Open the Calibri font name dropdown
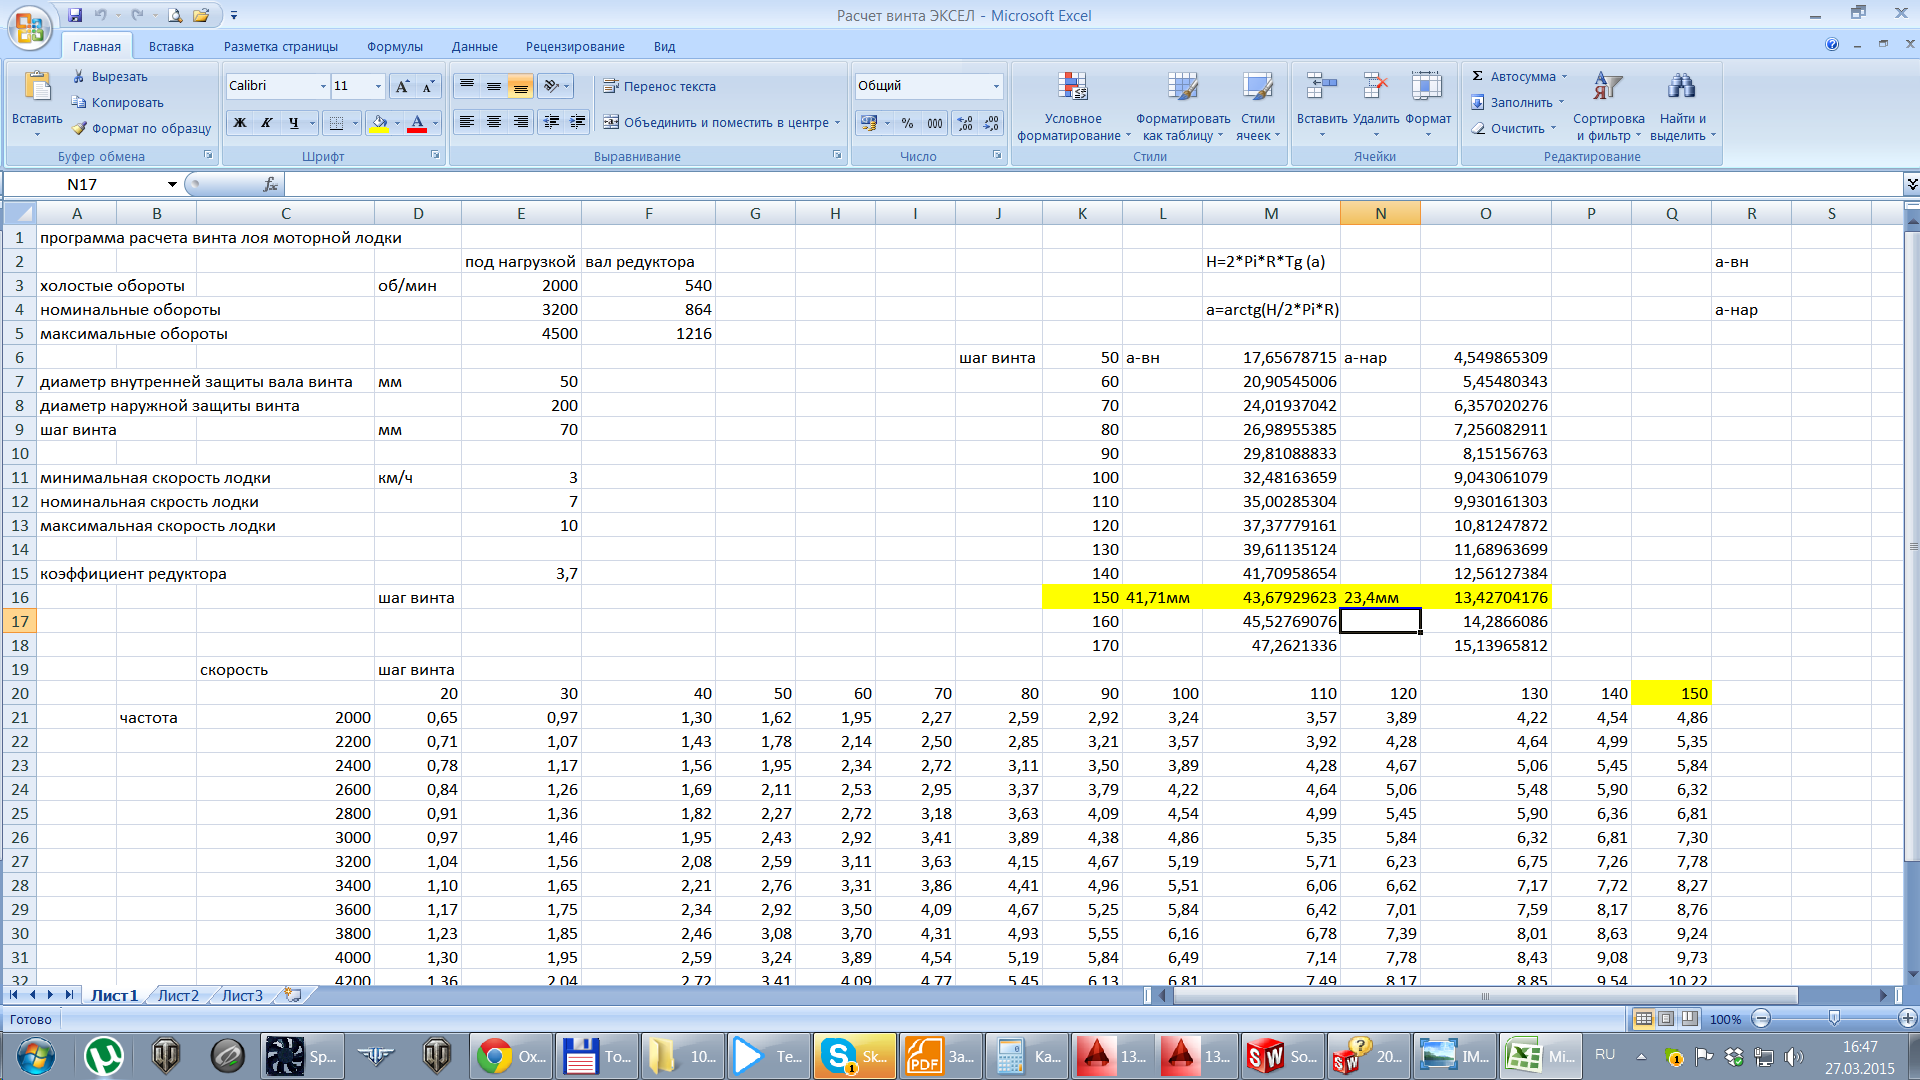Image resolution: width=1920 pixels, height=1080 pixels. click(x=323, y=86)
